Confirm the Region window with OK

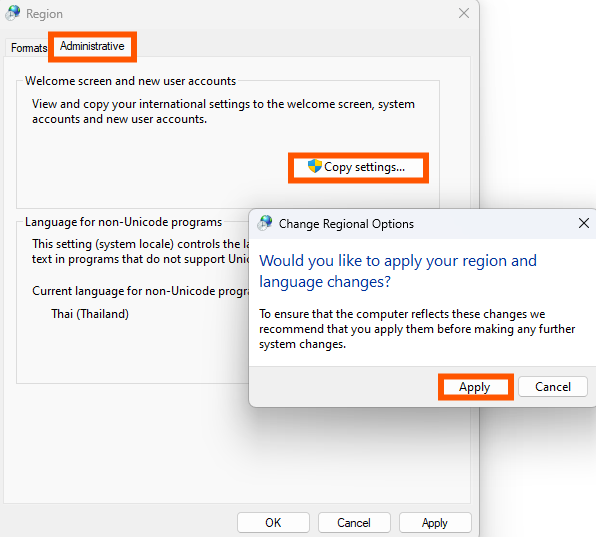point(273,523)
